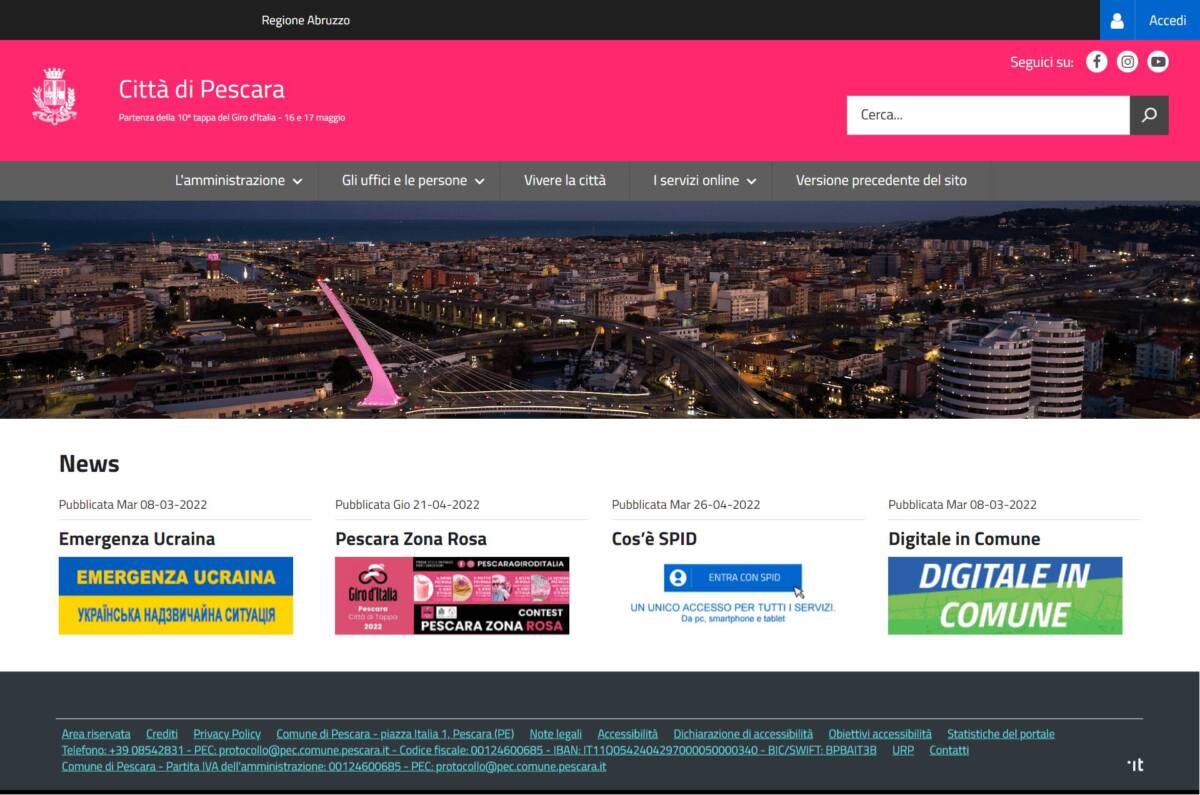
Task: Click the Telefono and PEC contact line
Action: (469, 750)
